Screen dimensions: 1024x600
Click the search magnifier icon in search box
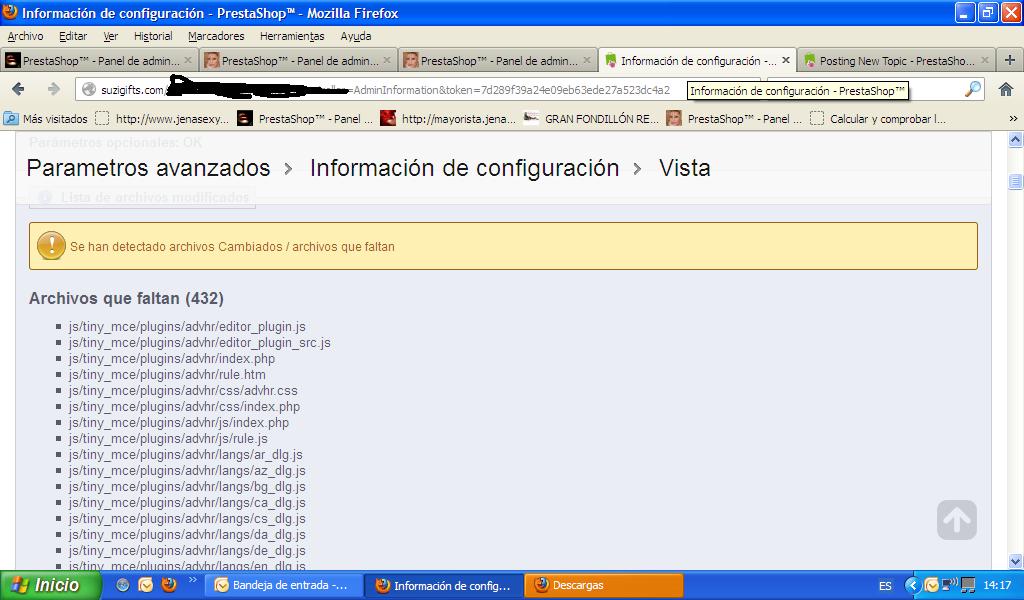pos(973,89)
